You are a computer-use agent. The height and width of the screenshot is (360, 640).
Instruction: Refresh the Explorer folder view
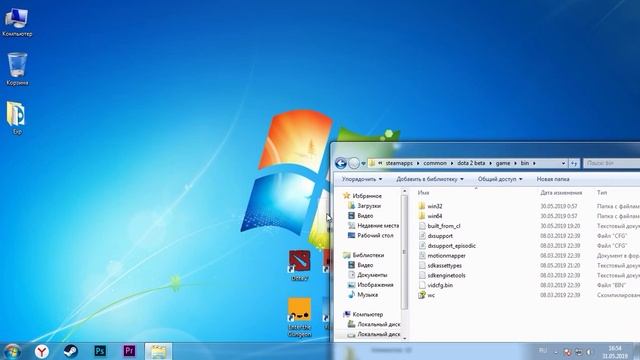tap(574, 163)
